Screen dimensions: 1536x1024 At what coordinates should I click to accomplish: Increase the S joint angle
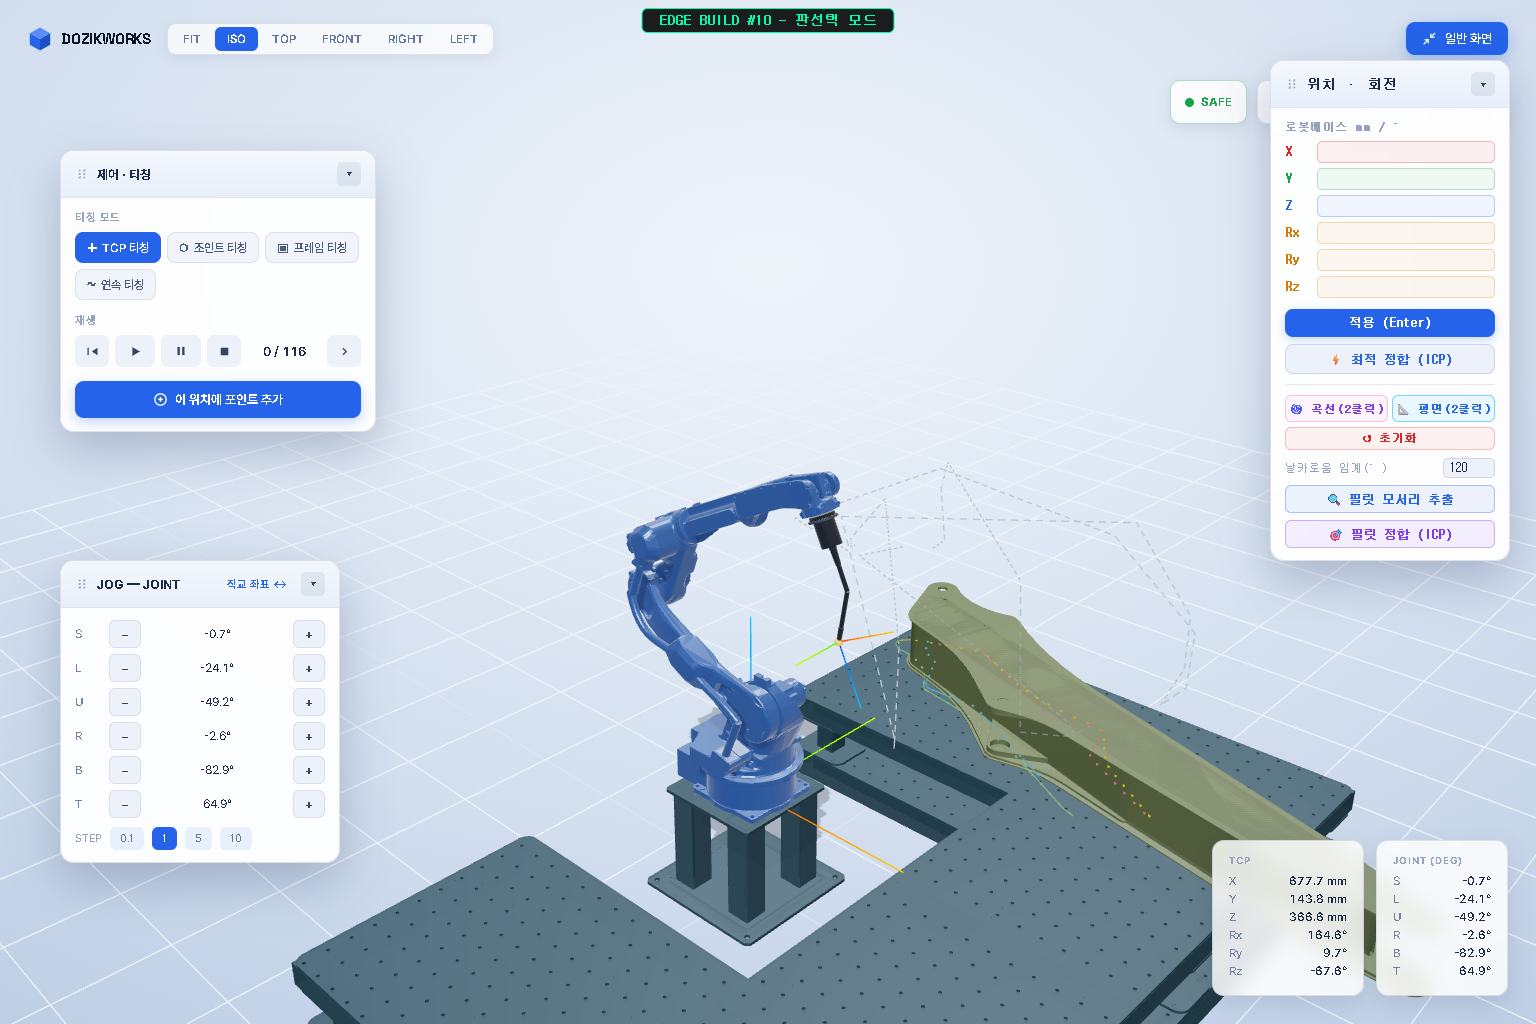point(309,634)
